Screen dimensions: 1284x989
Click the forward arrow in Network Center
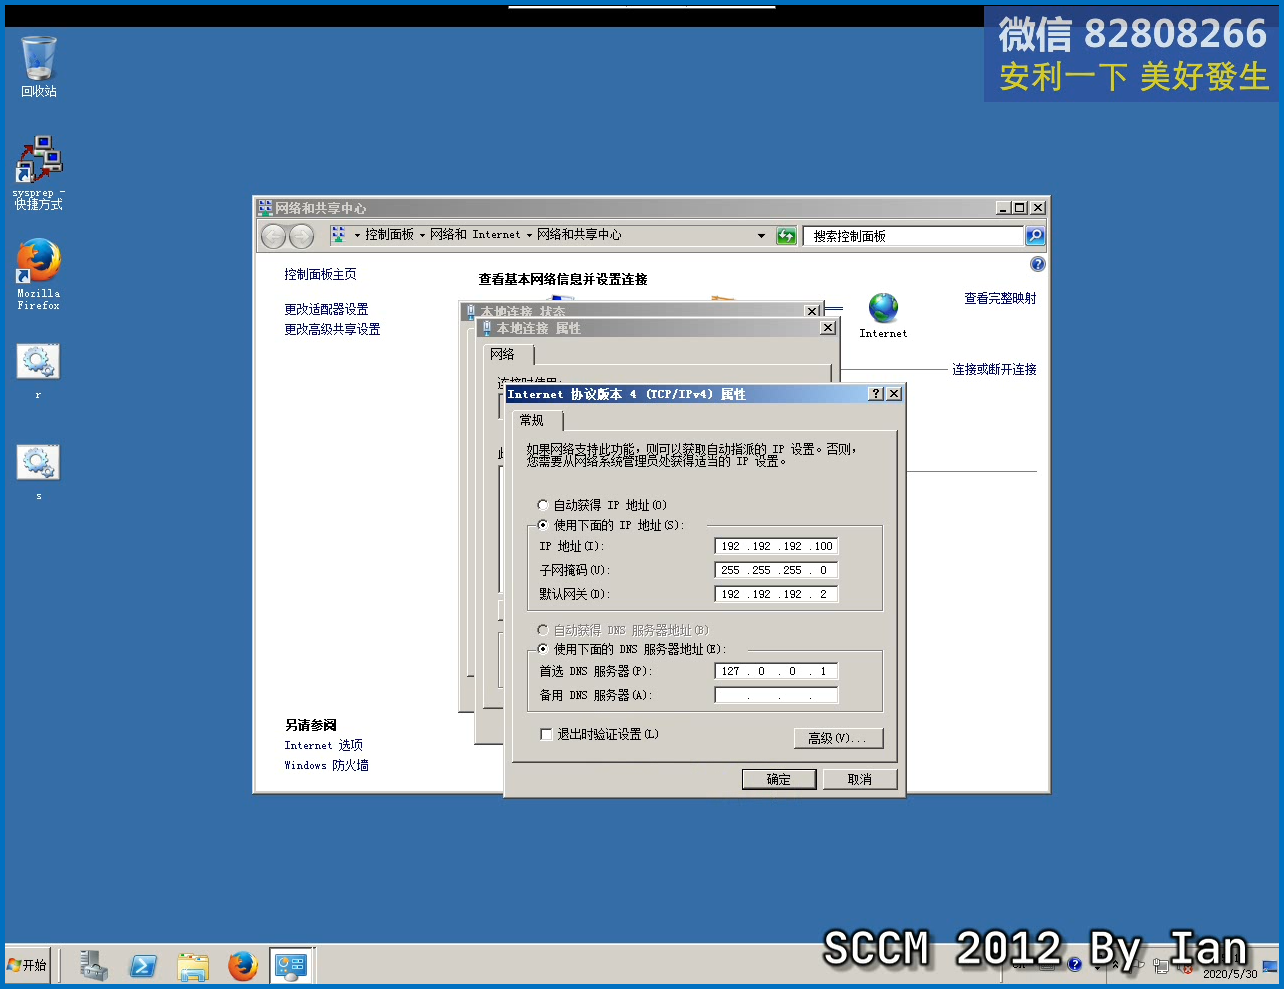click(301, 236)
